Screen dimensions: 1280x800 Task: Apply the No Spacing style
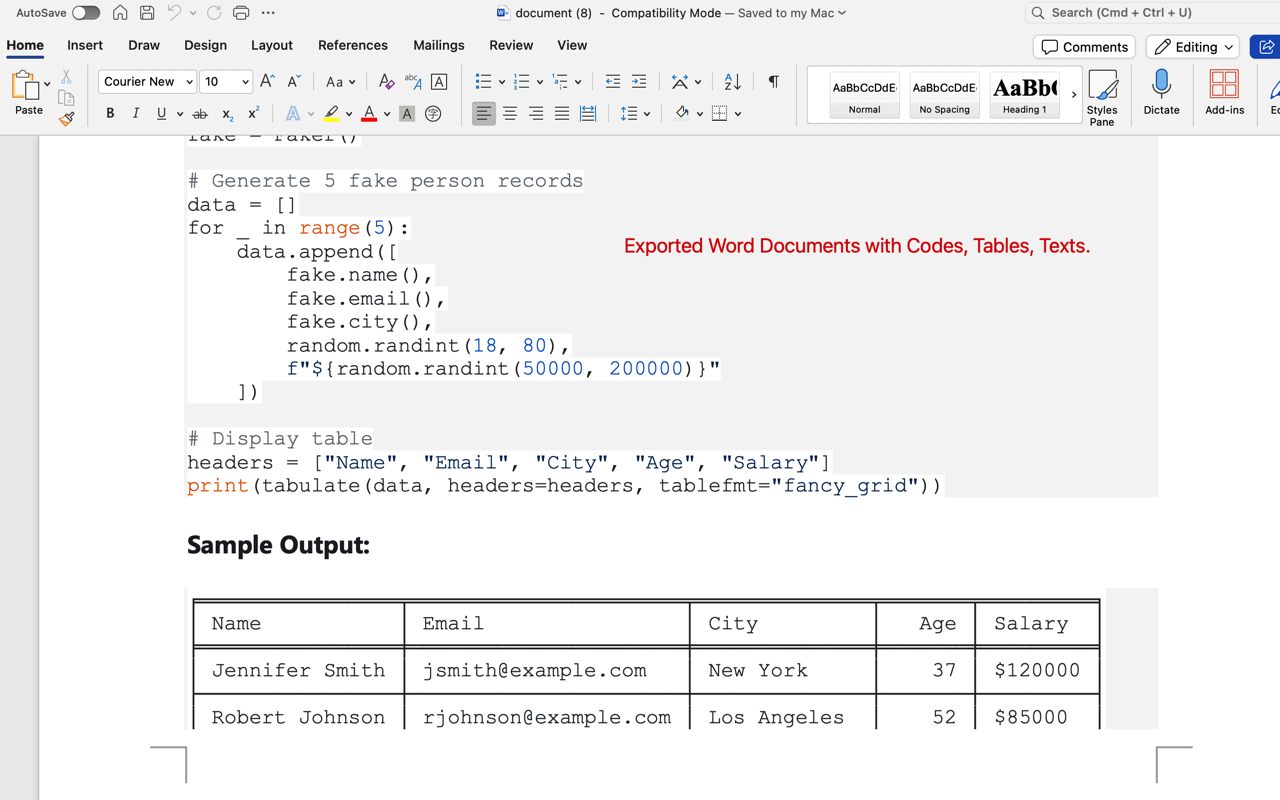(x=945, y=95)
